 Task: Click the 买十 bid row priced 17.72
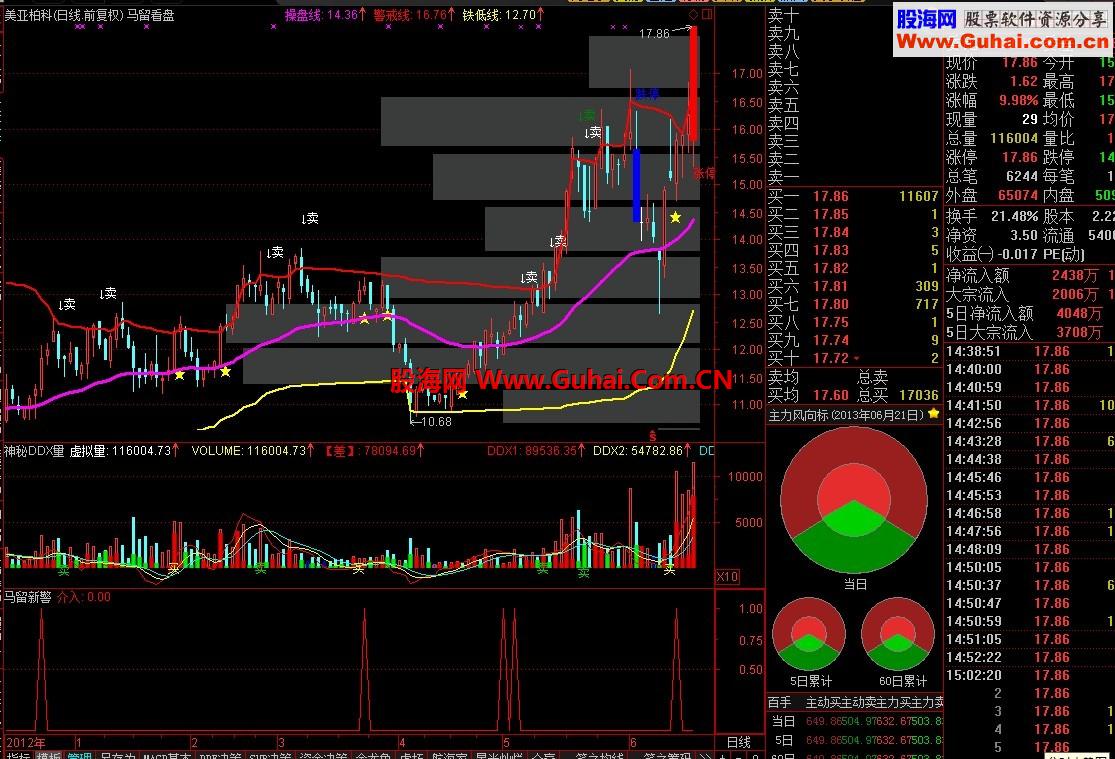(853, 359)
